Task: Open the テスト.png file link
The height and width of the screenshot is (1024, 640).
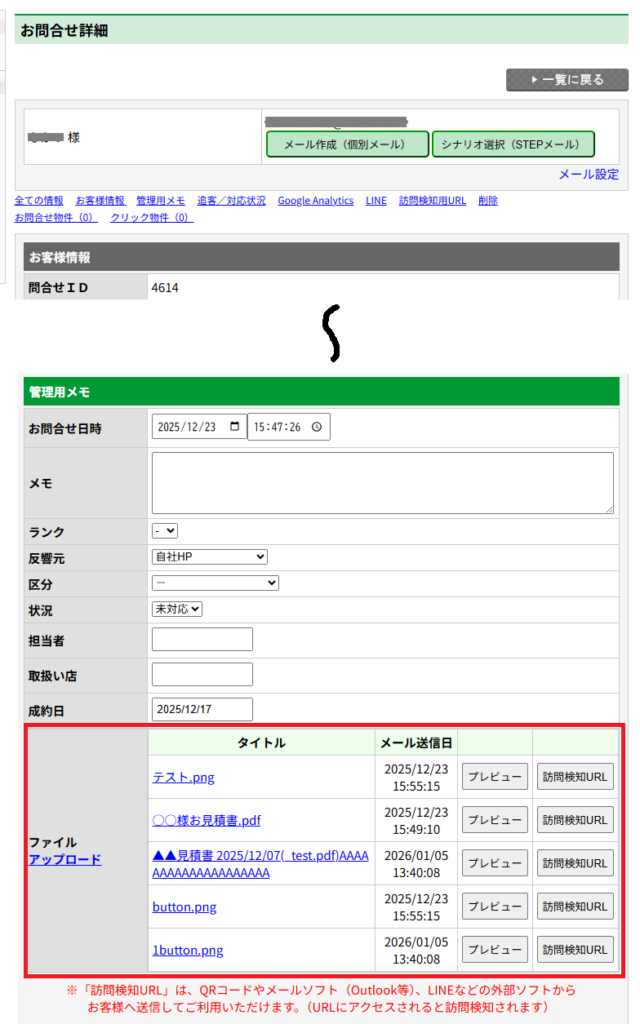Action: (x=183, y=778)
